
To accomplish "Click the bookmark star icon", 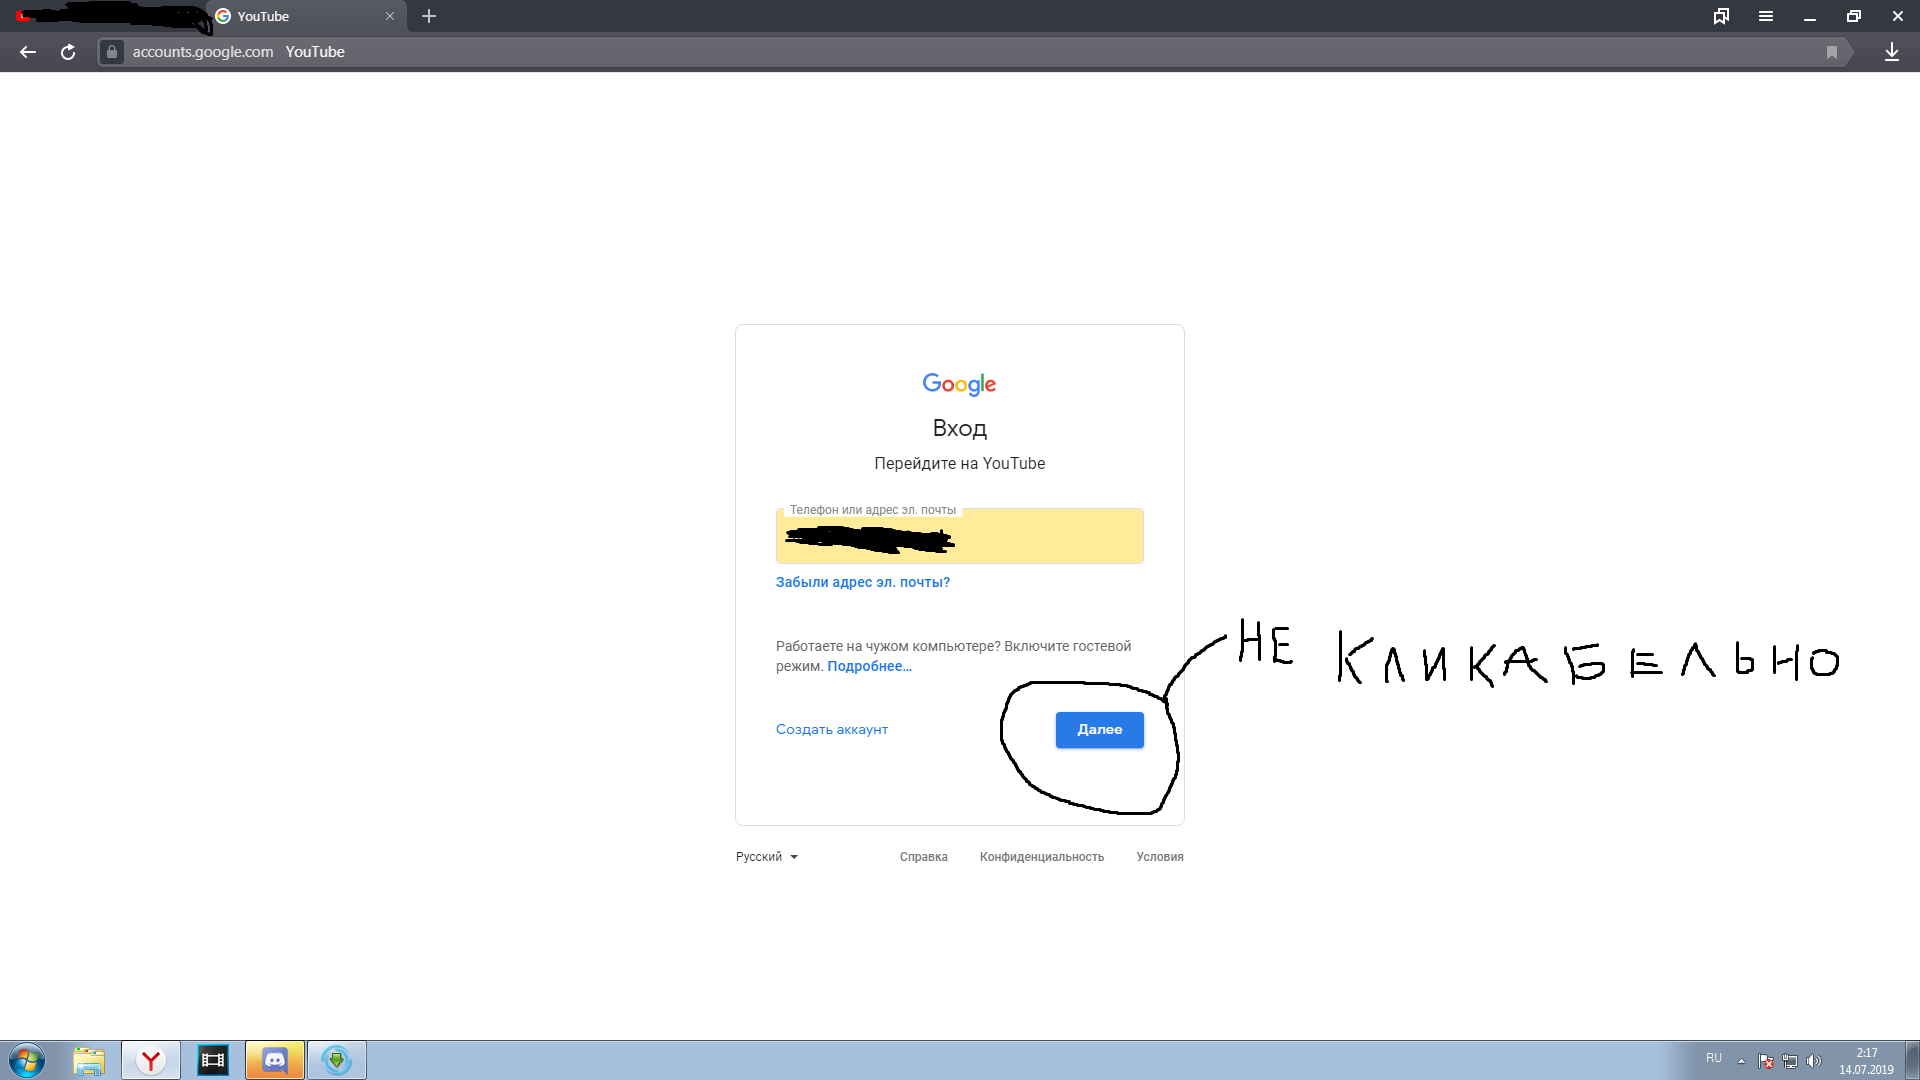I will tap(1830, 51).
